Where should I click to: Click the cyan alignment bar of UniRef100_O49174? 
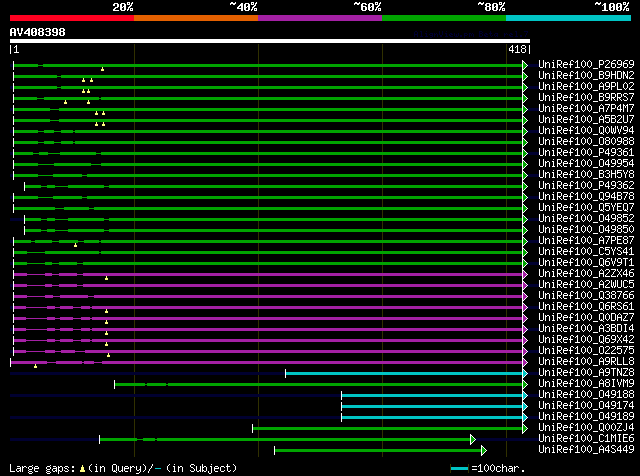[432, 407]
